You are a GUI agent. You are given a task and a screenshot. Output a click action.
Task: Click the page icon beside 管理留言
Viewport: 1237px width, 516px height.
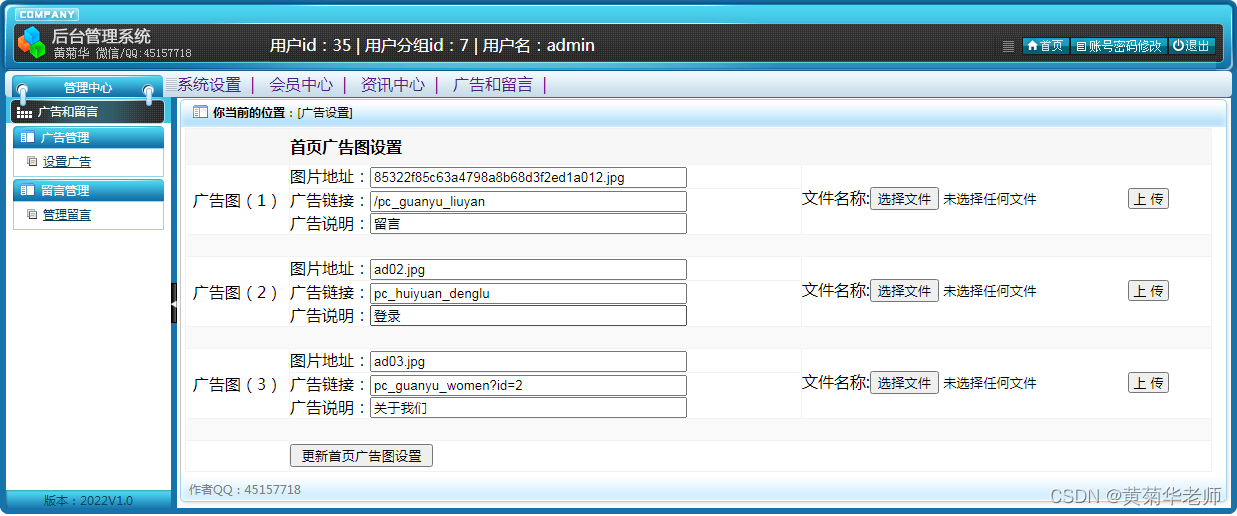(x=32, y=214)
